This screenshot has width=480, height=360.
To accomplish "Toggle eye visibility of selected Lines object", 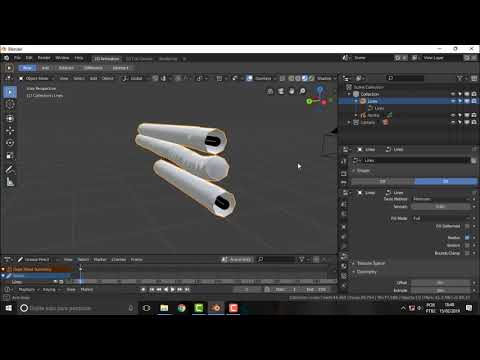I will pos(453,101).
